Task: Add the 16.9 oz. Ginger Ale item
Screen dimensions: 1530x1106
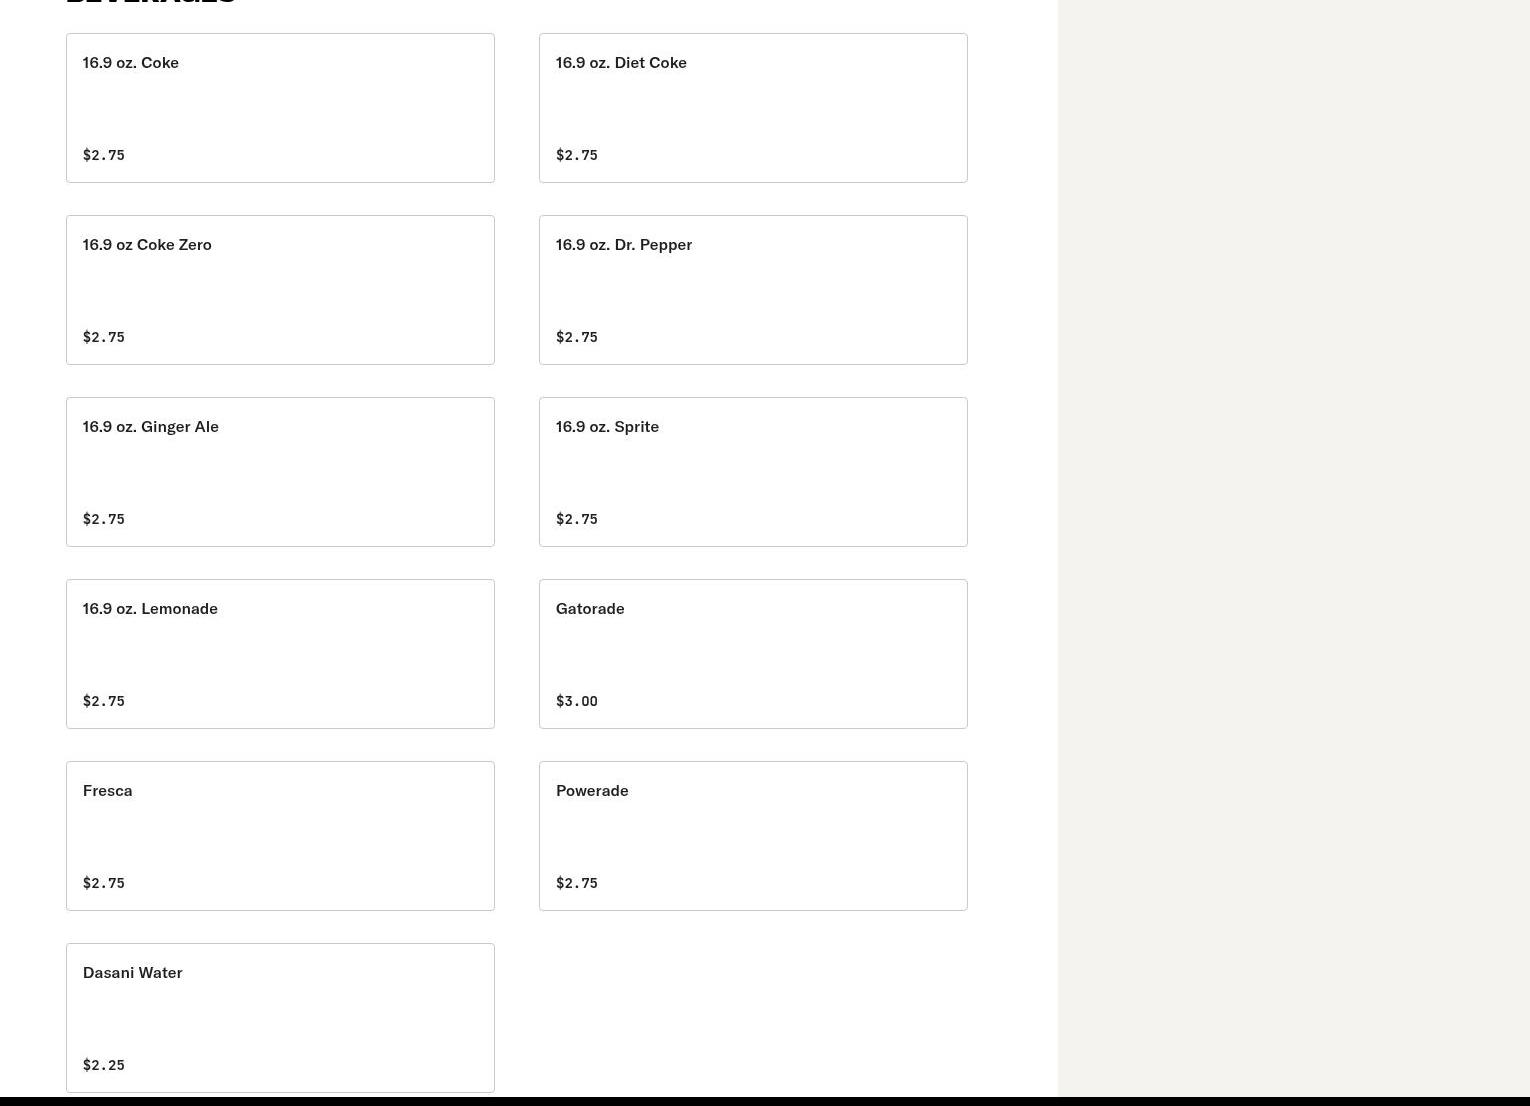Action: pos(280,472)
